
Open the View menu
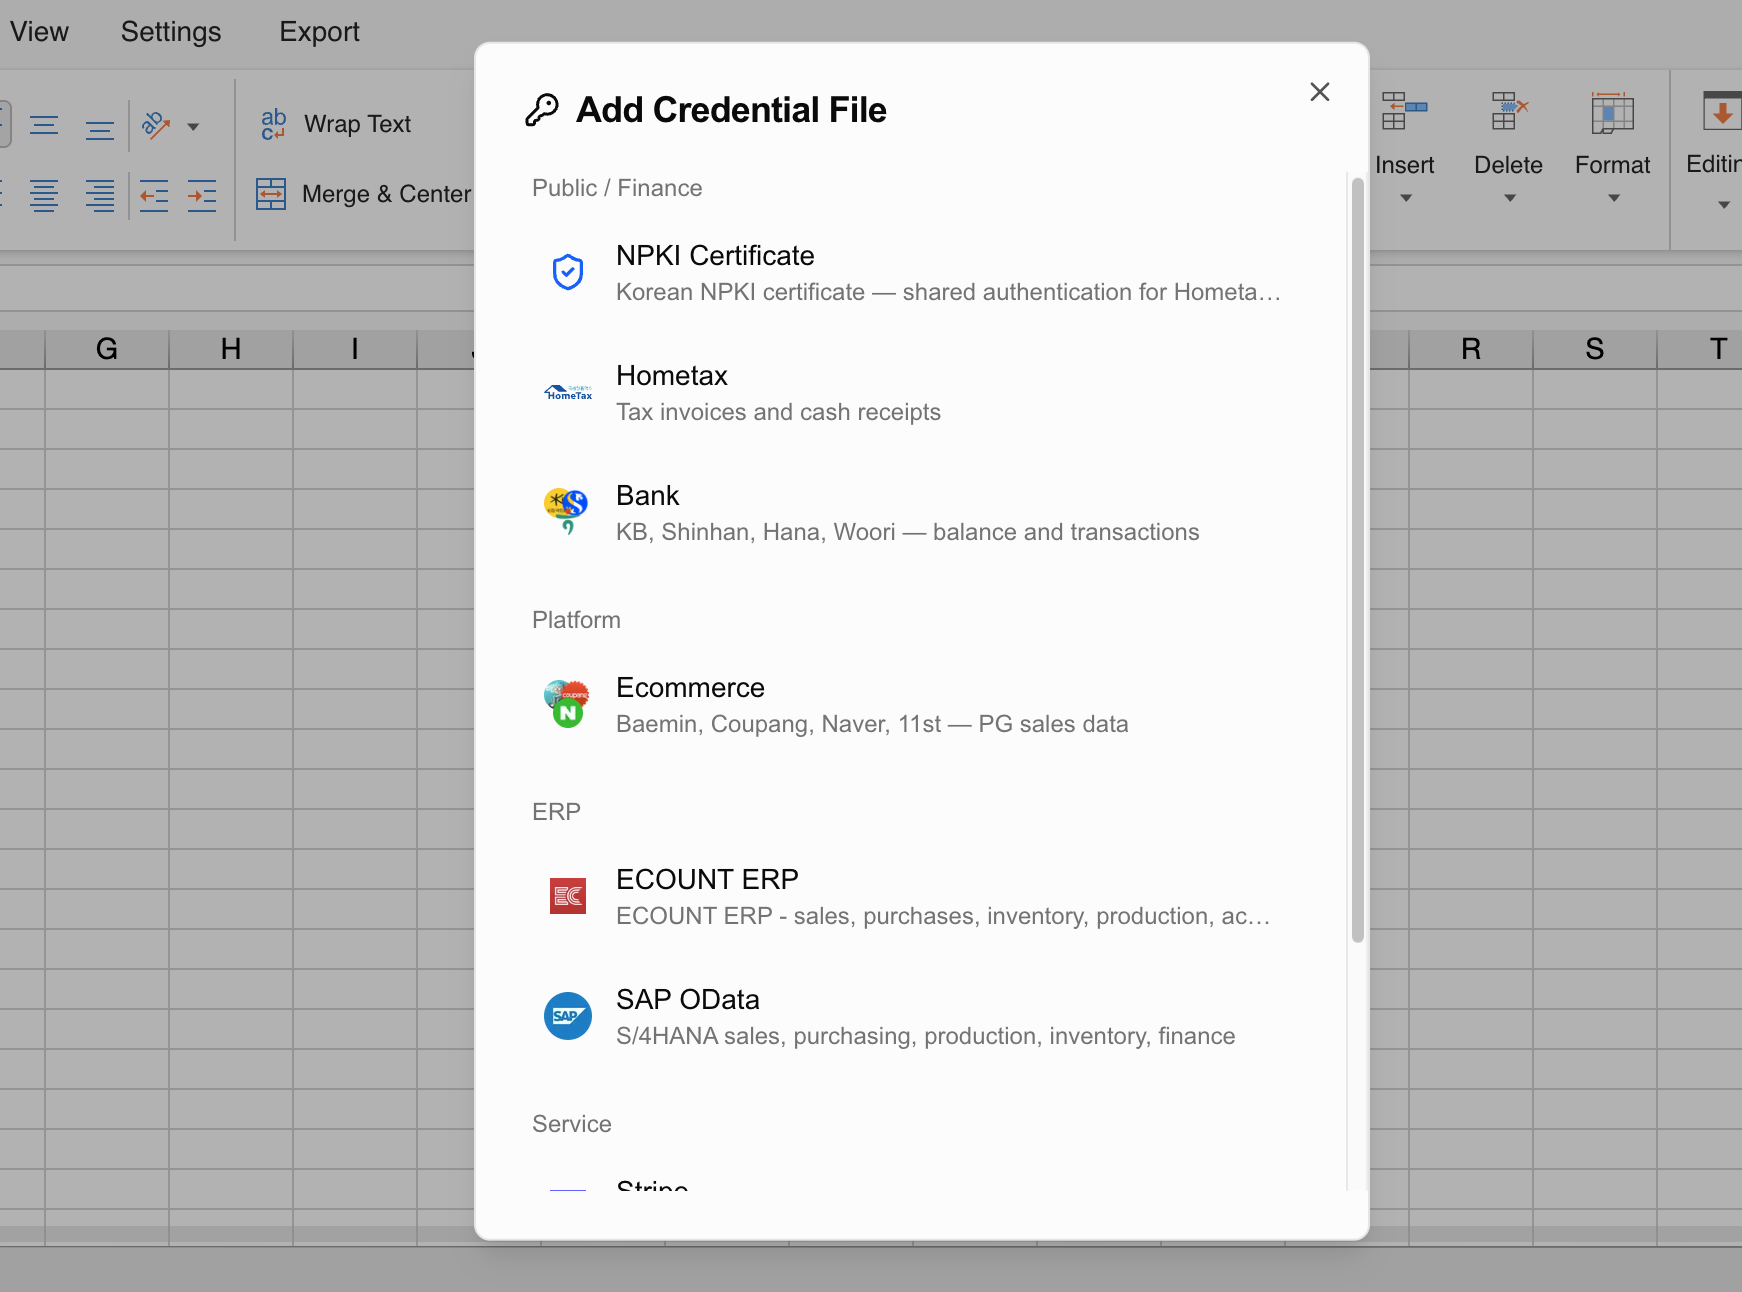coord(39,32)
